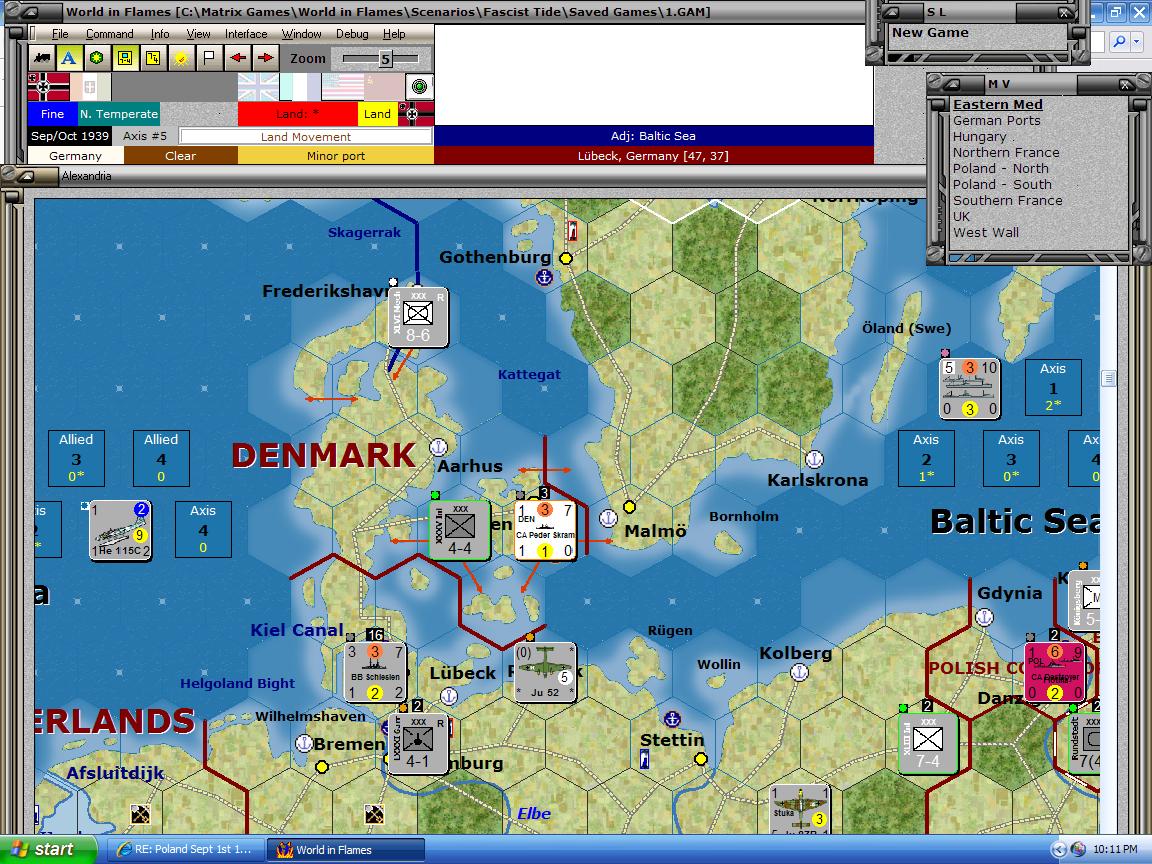
Task: Click the tank unit toolbar icon
Action: pos(42,58)
